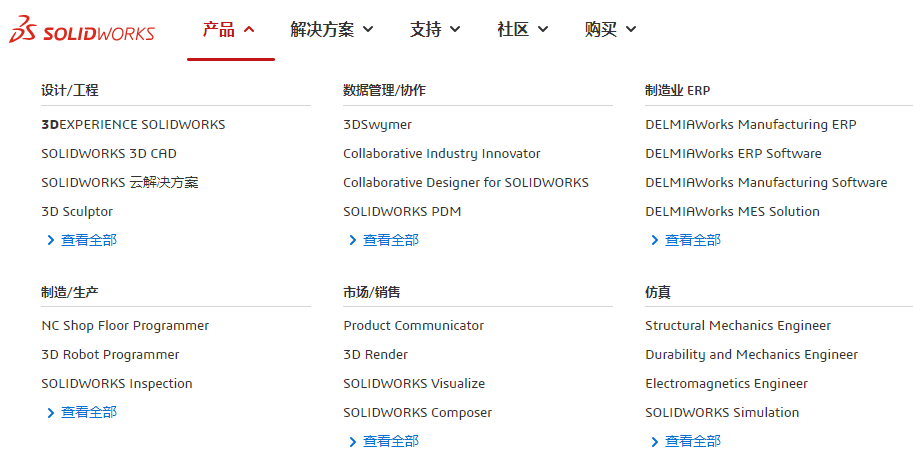View all under 仿真
The width and height of the screenshot is (913, 459).
[686, 442]
